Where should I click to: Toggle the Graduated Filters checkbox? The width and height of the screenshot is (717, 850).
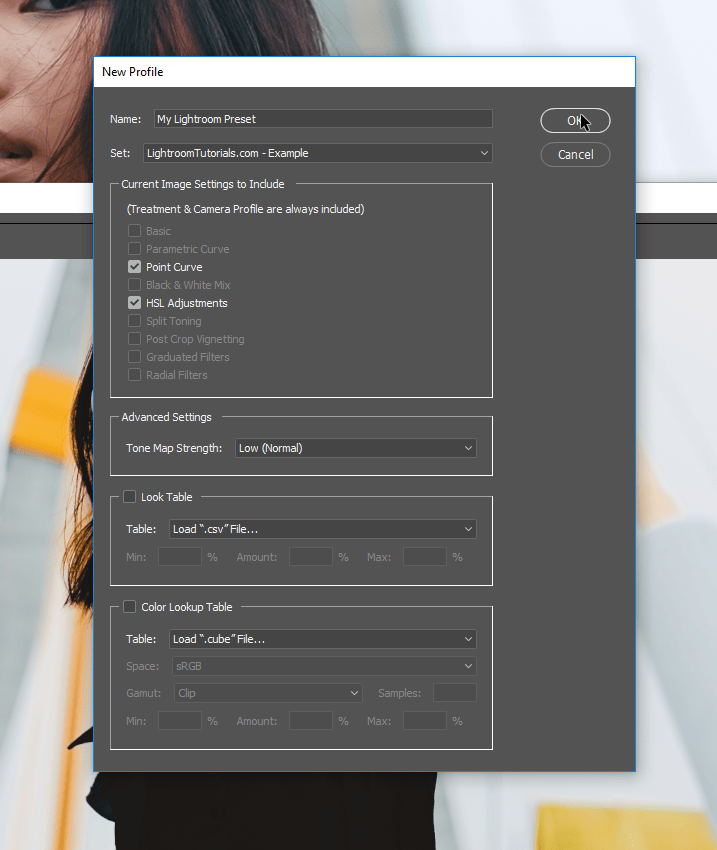pyautogui.click(x=134, y=357)
